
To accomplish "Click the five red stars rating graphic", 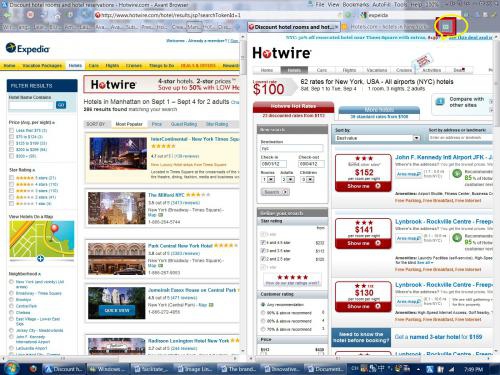I will coord(292,277).
